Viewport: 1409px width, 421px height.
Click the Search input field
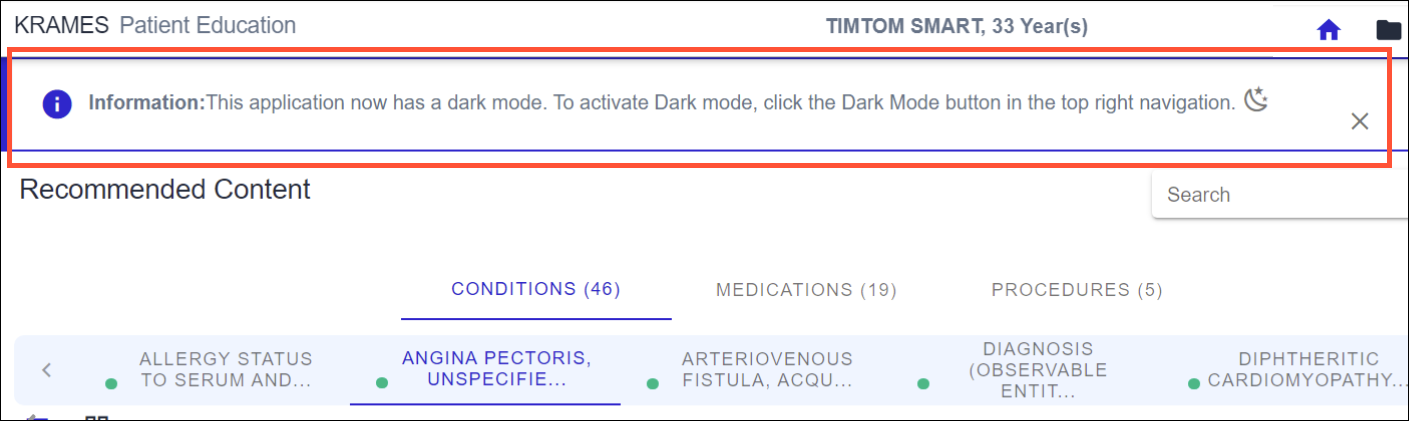click(x=1280, y=195)
